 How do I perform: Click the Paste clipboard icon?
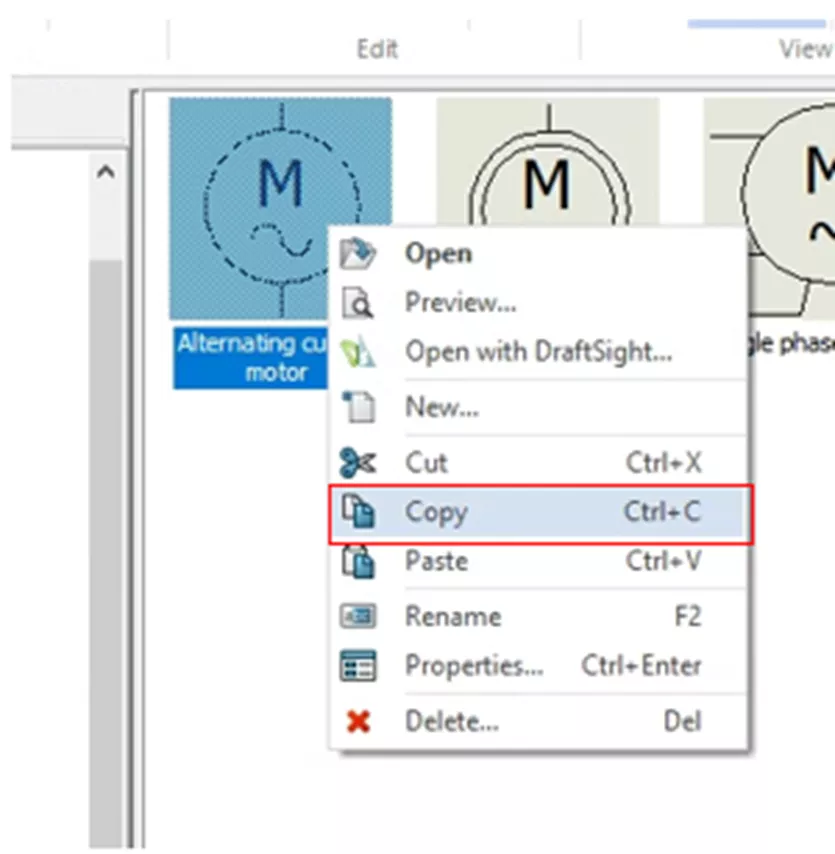click(357, 561)
